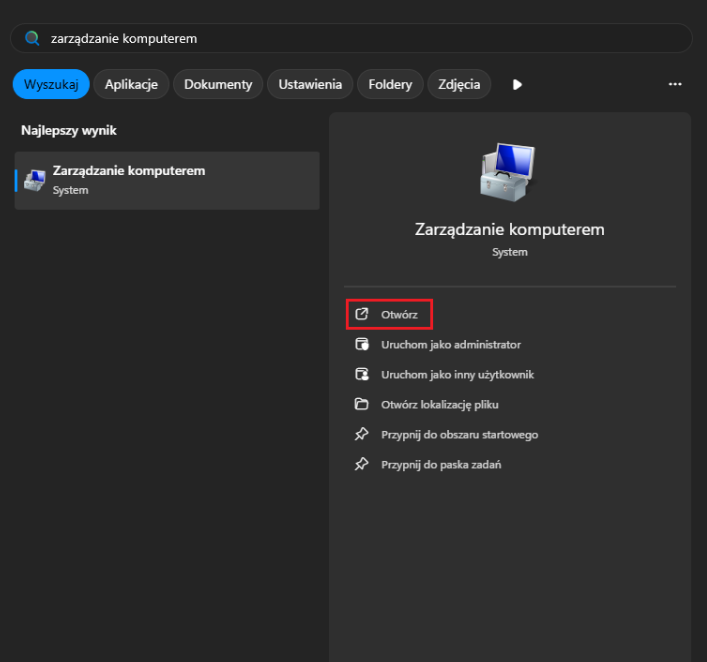Filter results by Foldery

pos(391,84)
